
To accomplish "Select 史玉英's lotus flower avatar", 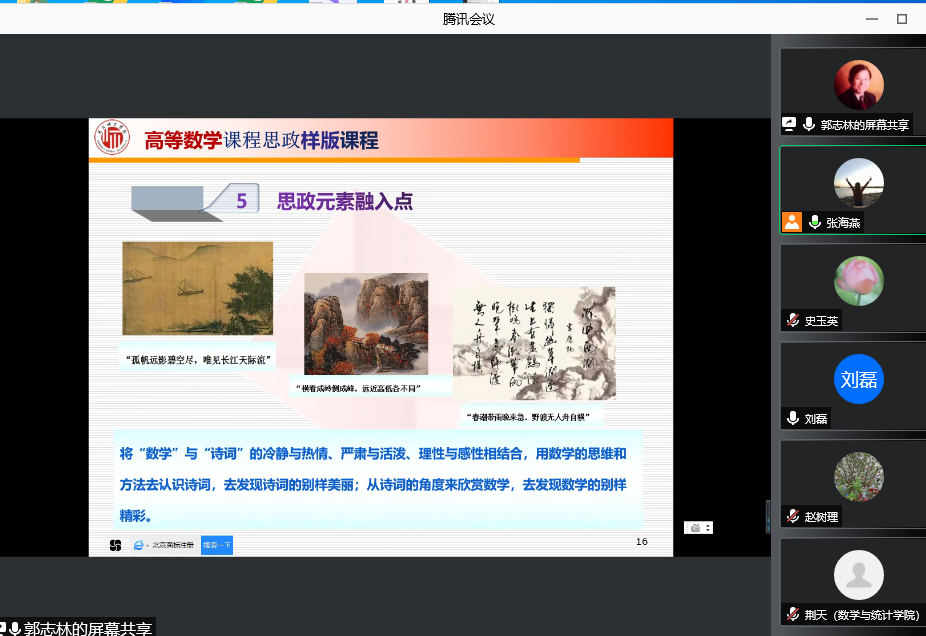I will pos(858,281).
